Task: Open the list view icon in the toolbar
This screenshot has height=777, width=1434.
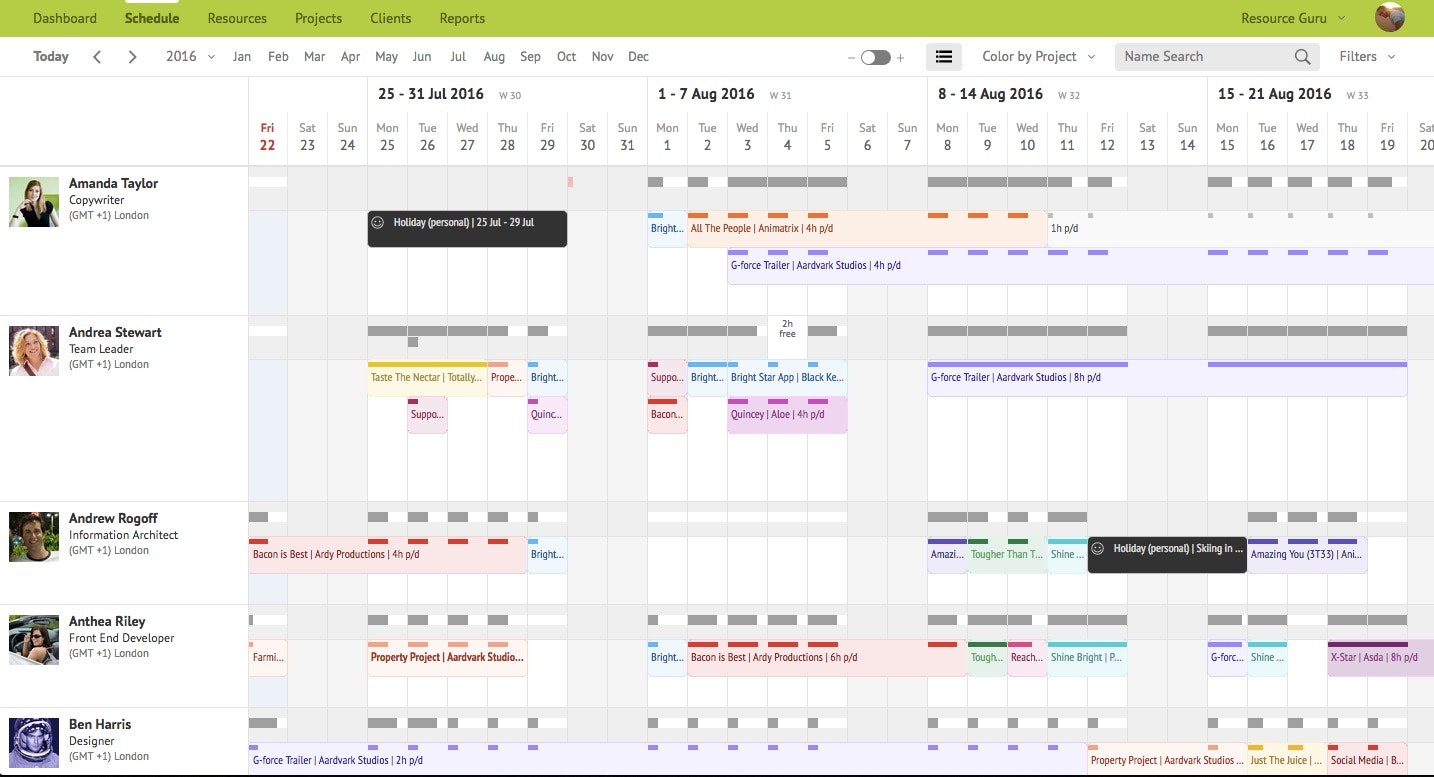Action: pos(943,57)
